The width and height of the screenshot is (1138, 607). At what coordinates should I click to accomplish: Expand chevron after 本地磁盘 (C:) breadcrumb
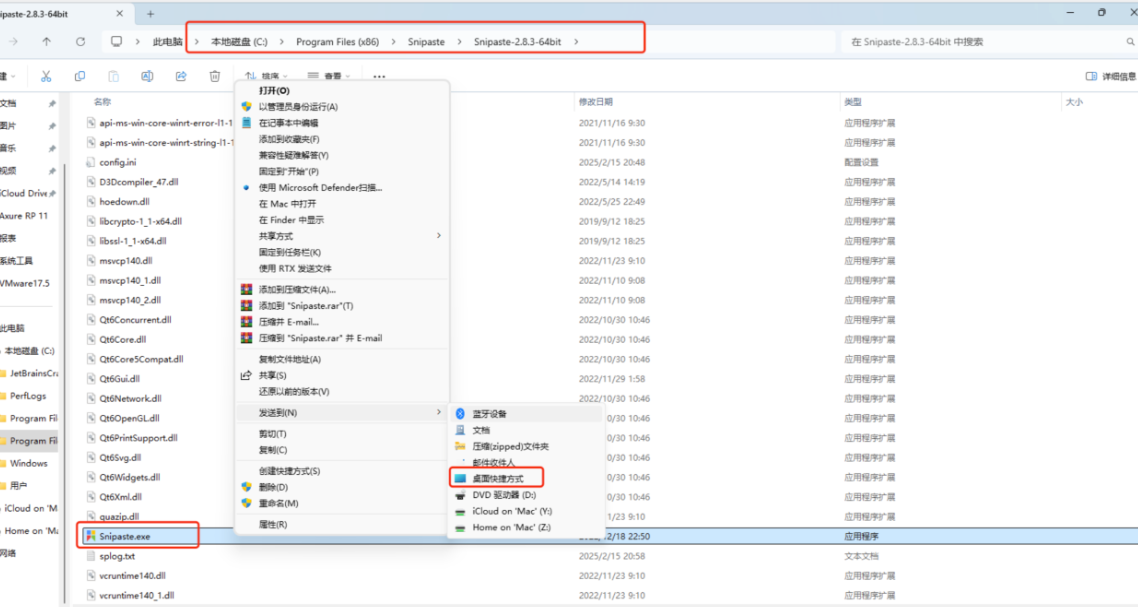(282, 41)
